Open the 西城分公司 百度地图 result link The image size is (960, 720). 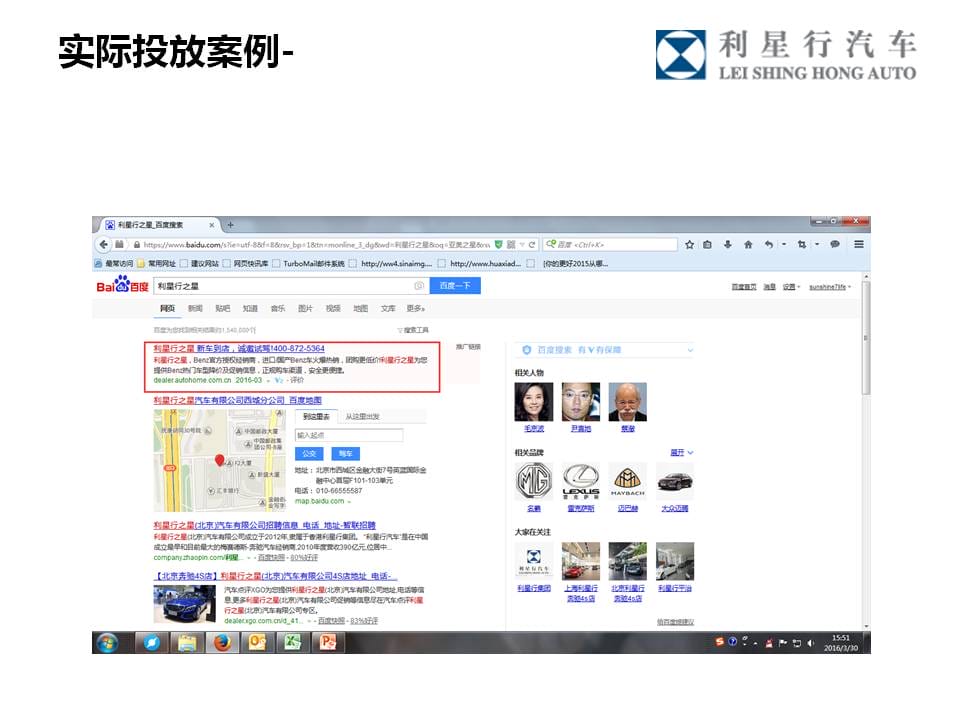pos(238,400)
